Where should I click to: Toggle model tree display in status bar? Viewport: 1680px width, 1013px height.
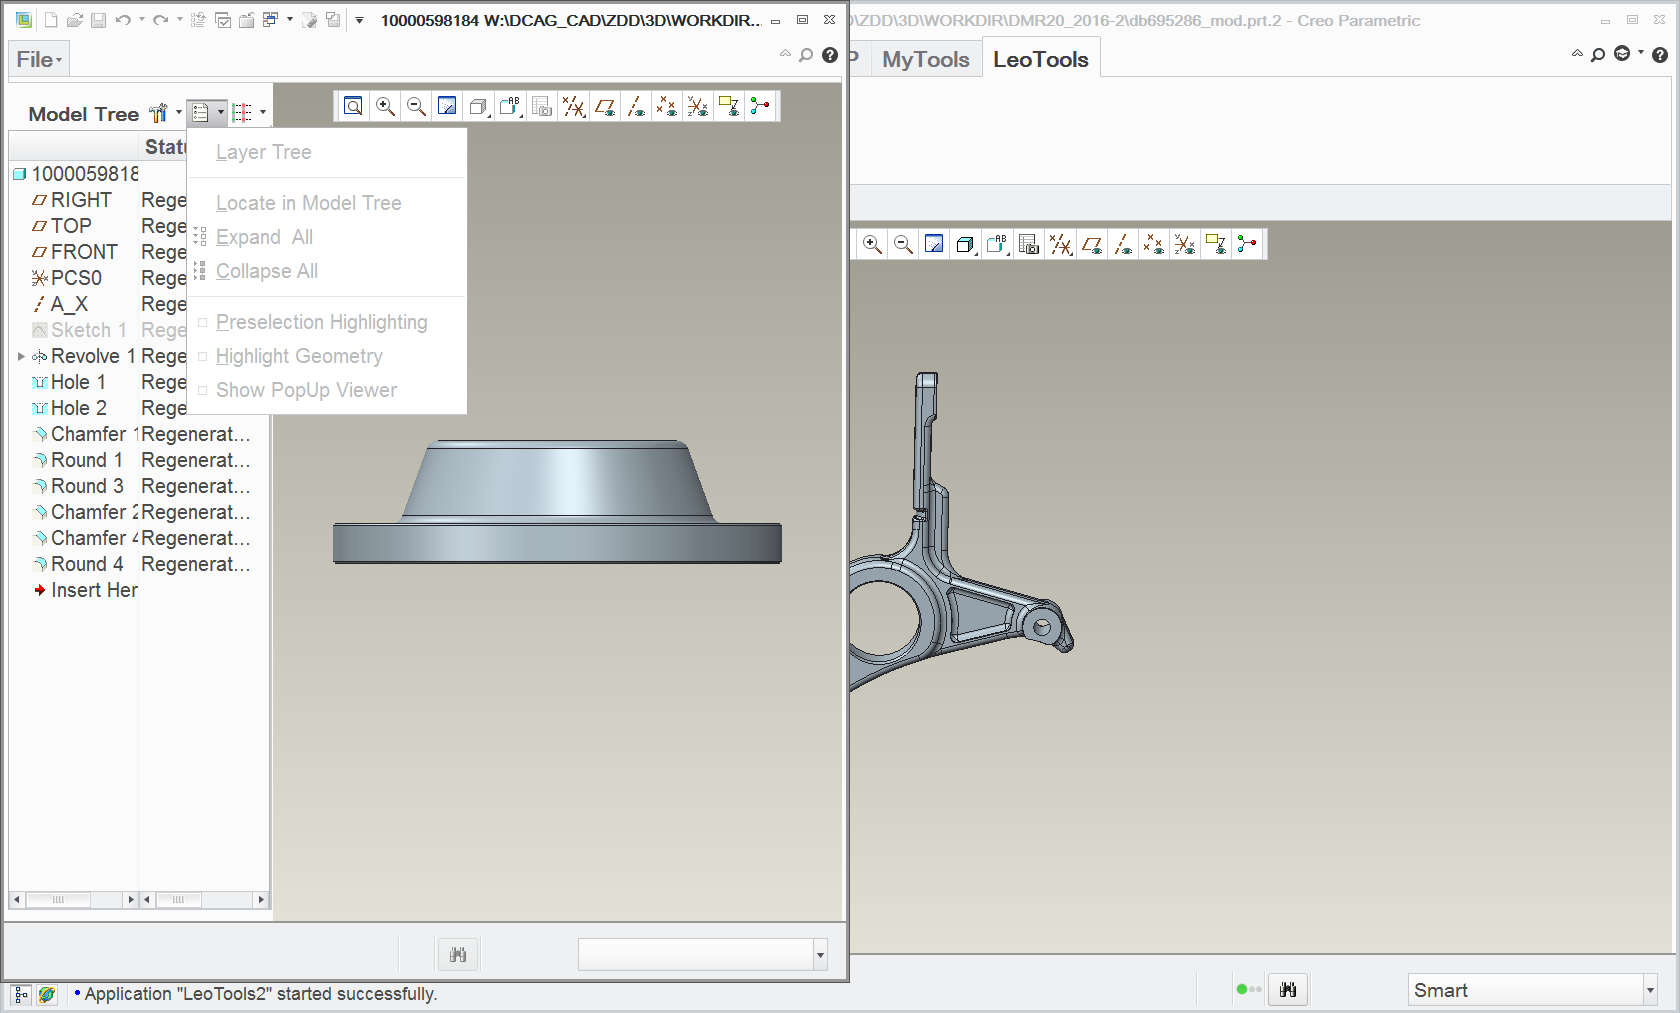pos(21,994)
